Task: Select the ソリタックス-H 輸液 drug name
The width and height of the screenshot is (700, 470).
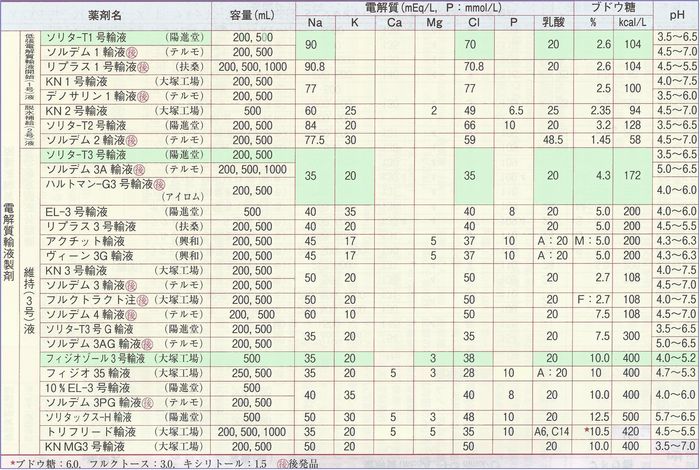Action: coord(89,417)
